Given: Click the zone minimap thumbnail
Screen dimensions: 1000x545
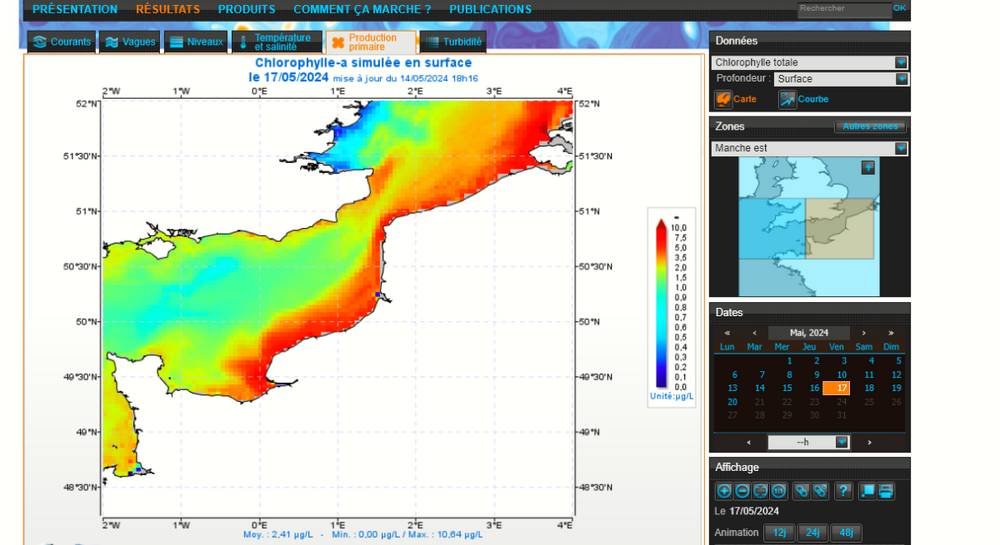Looking at the screenshot, I should click(x=809, y=226).
